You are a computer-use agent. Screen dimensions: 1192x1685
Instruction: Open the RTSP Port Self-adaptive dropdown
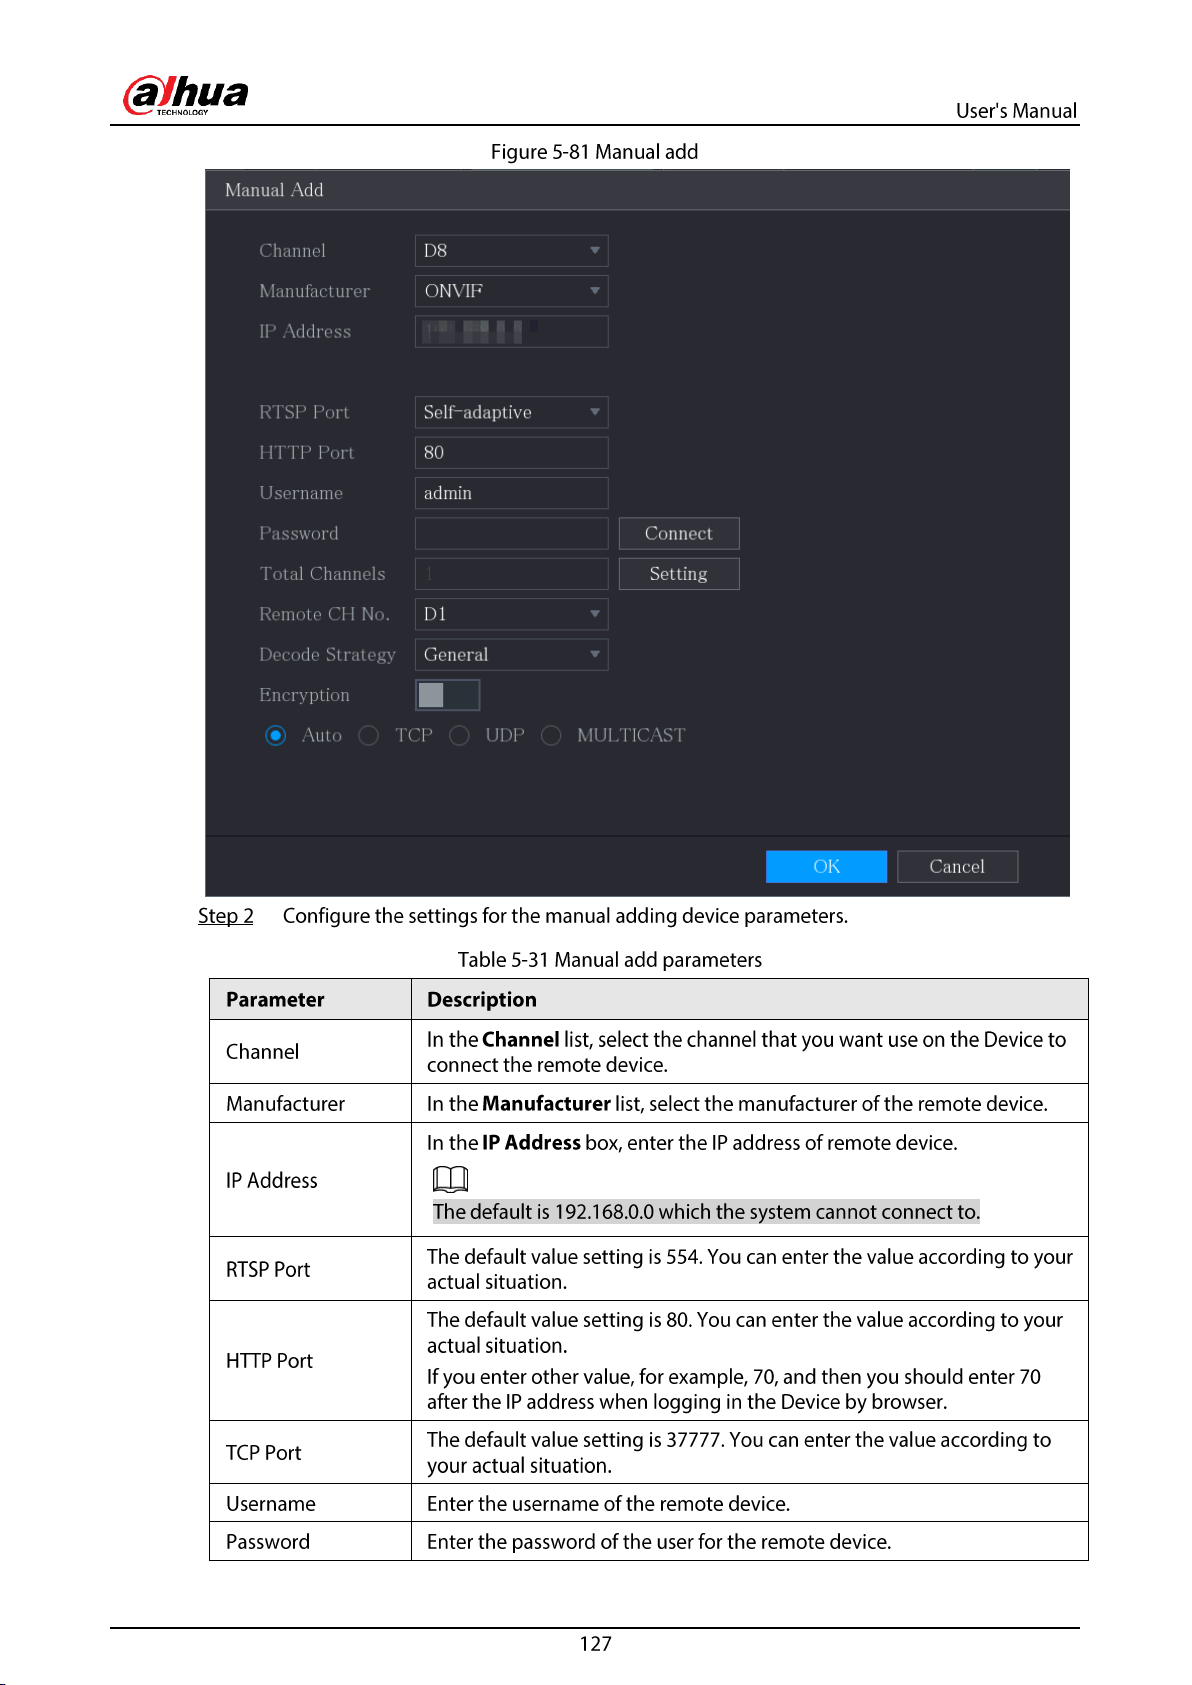click(x=511, y=412)
